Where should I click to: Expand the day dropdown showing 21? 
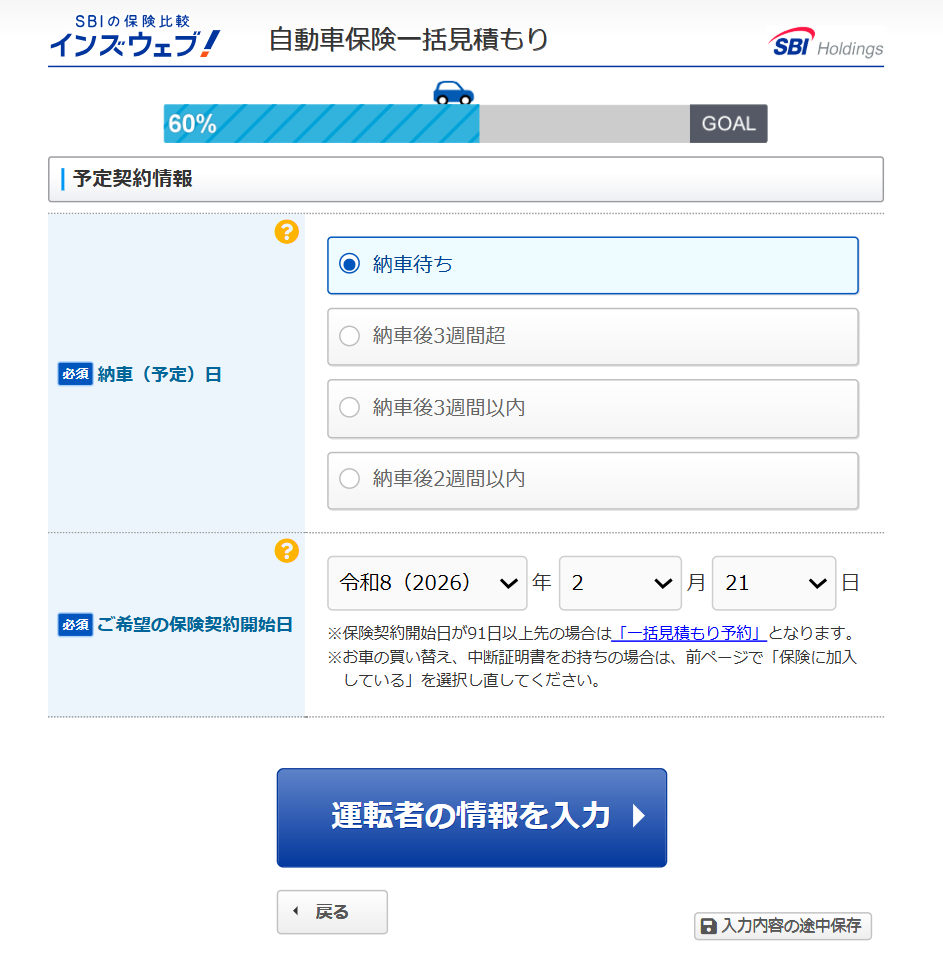click(x=773, y=583)
